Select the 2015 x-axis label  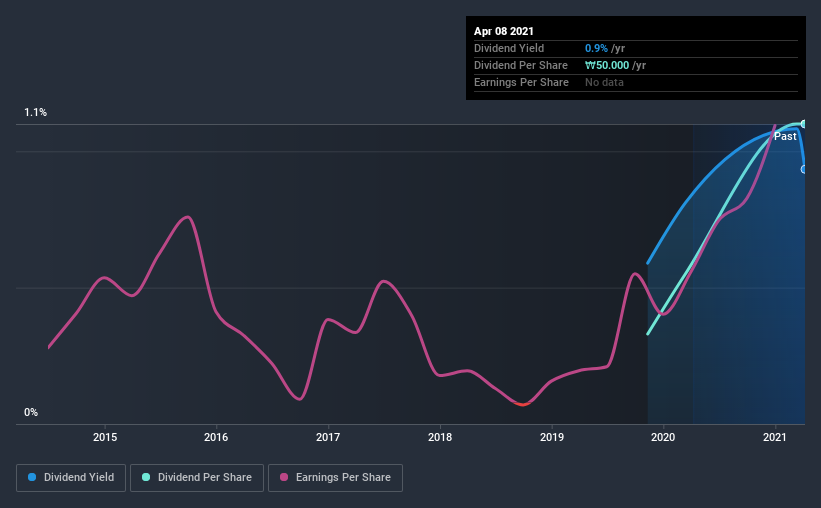point(105,437)
